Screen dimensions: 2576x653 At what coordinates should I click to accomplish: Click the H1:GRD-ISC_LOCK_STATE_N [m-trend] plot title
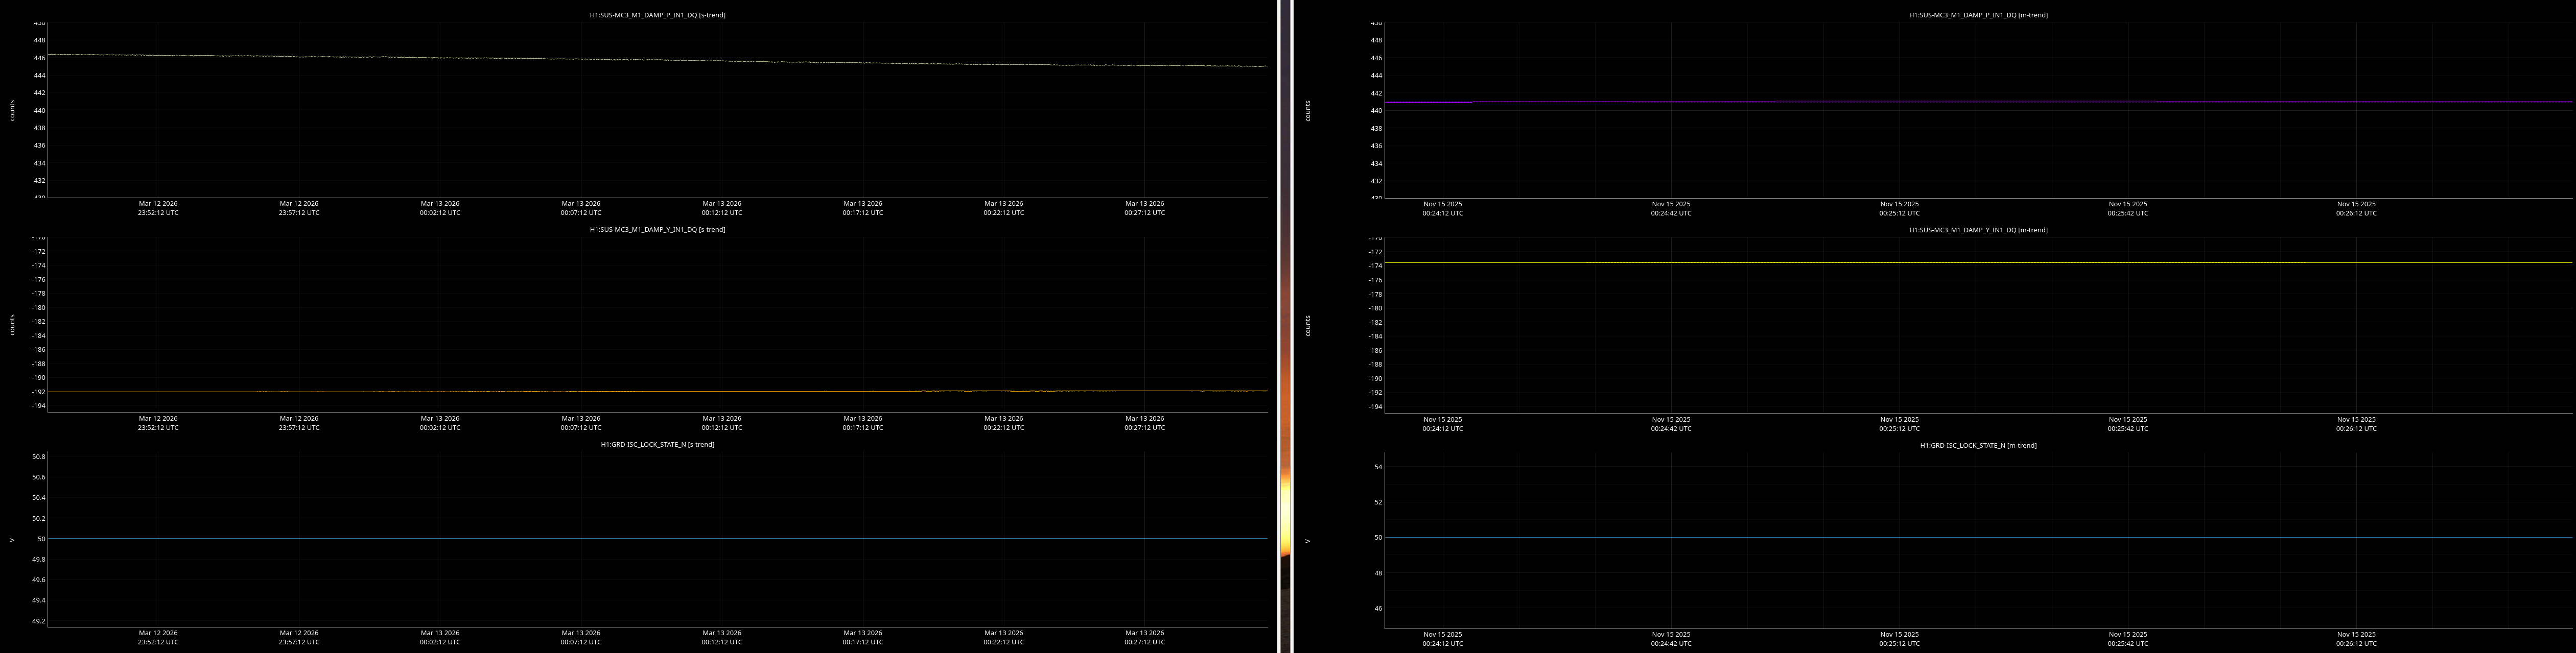point(1978,445)
